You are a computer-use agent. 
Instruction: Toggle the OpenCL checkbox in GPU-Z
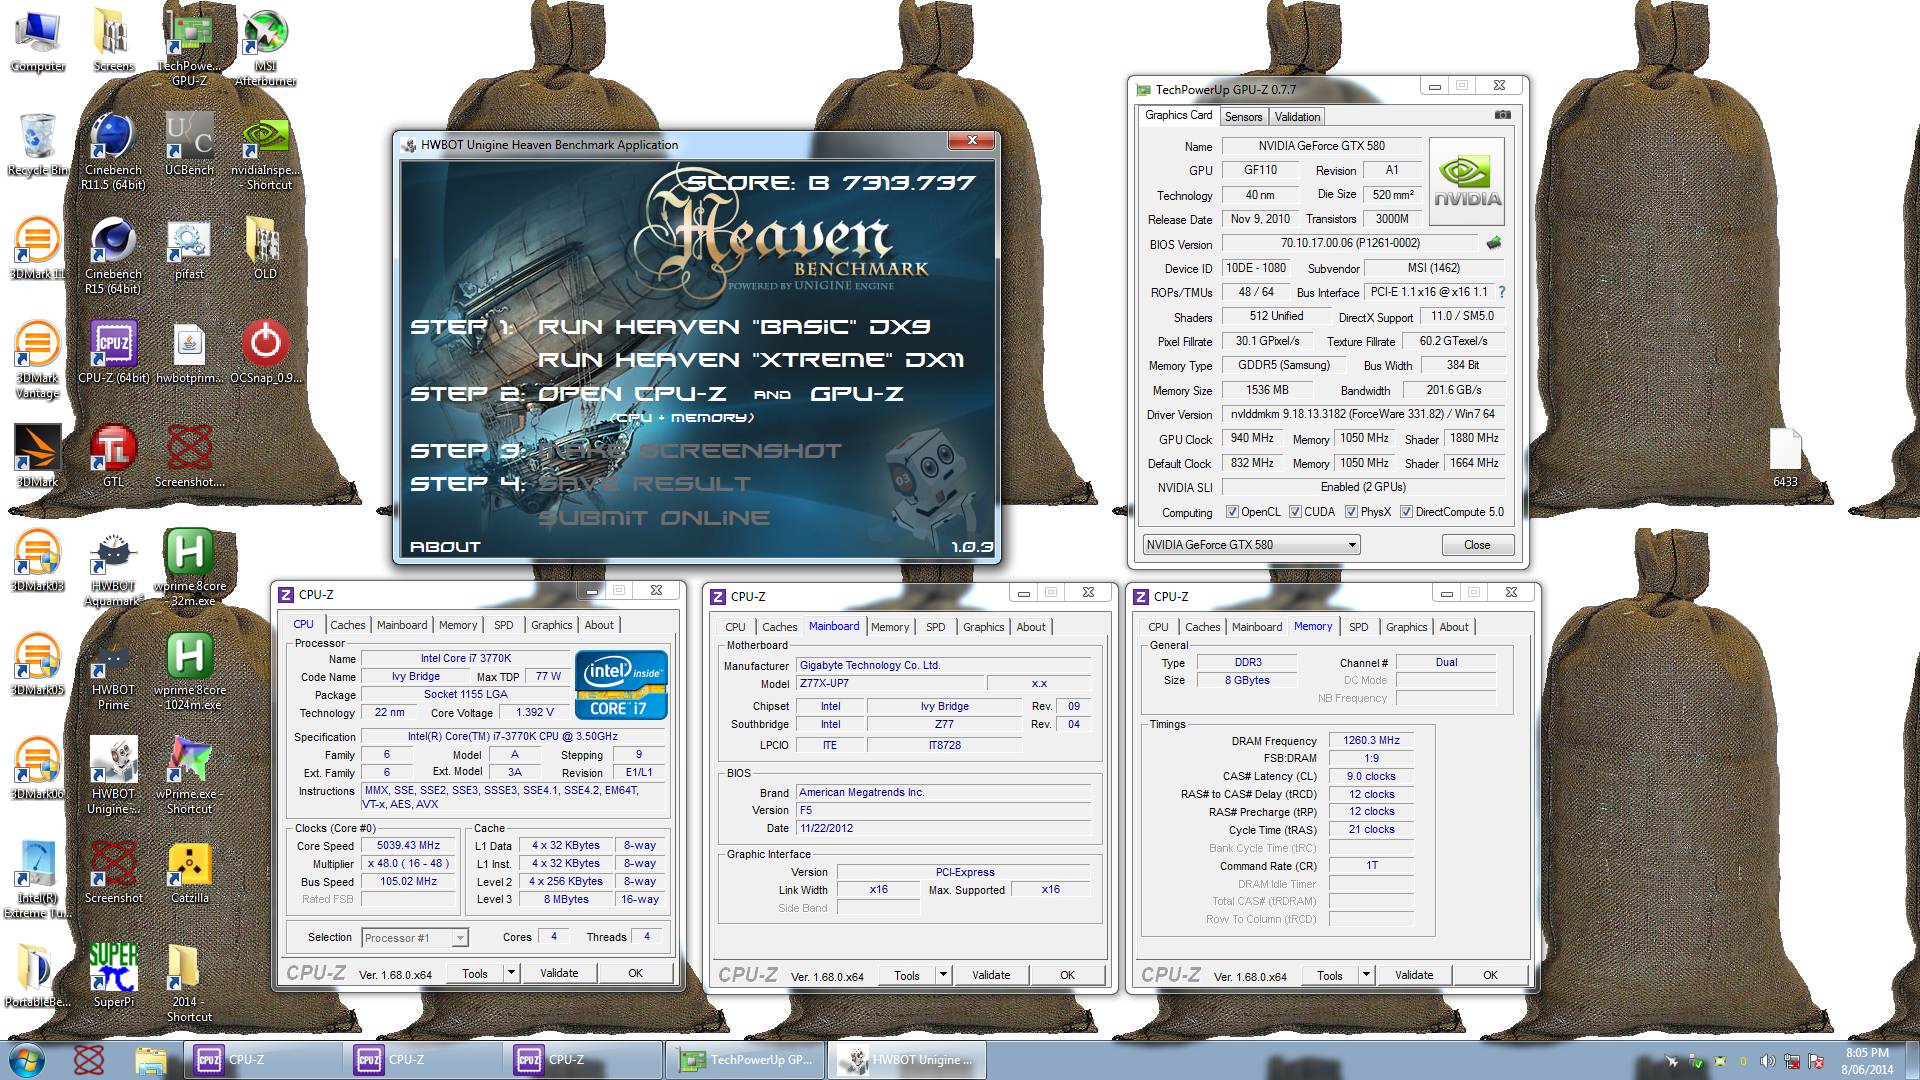[1232, 512]
